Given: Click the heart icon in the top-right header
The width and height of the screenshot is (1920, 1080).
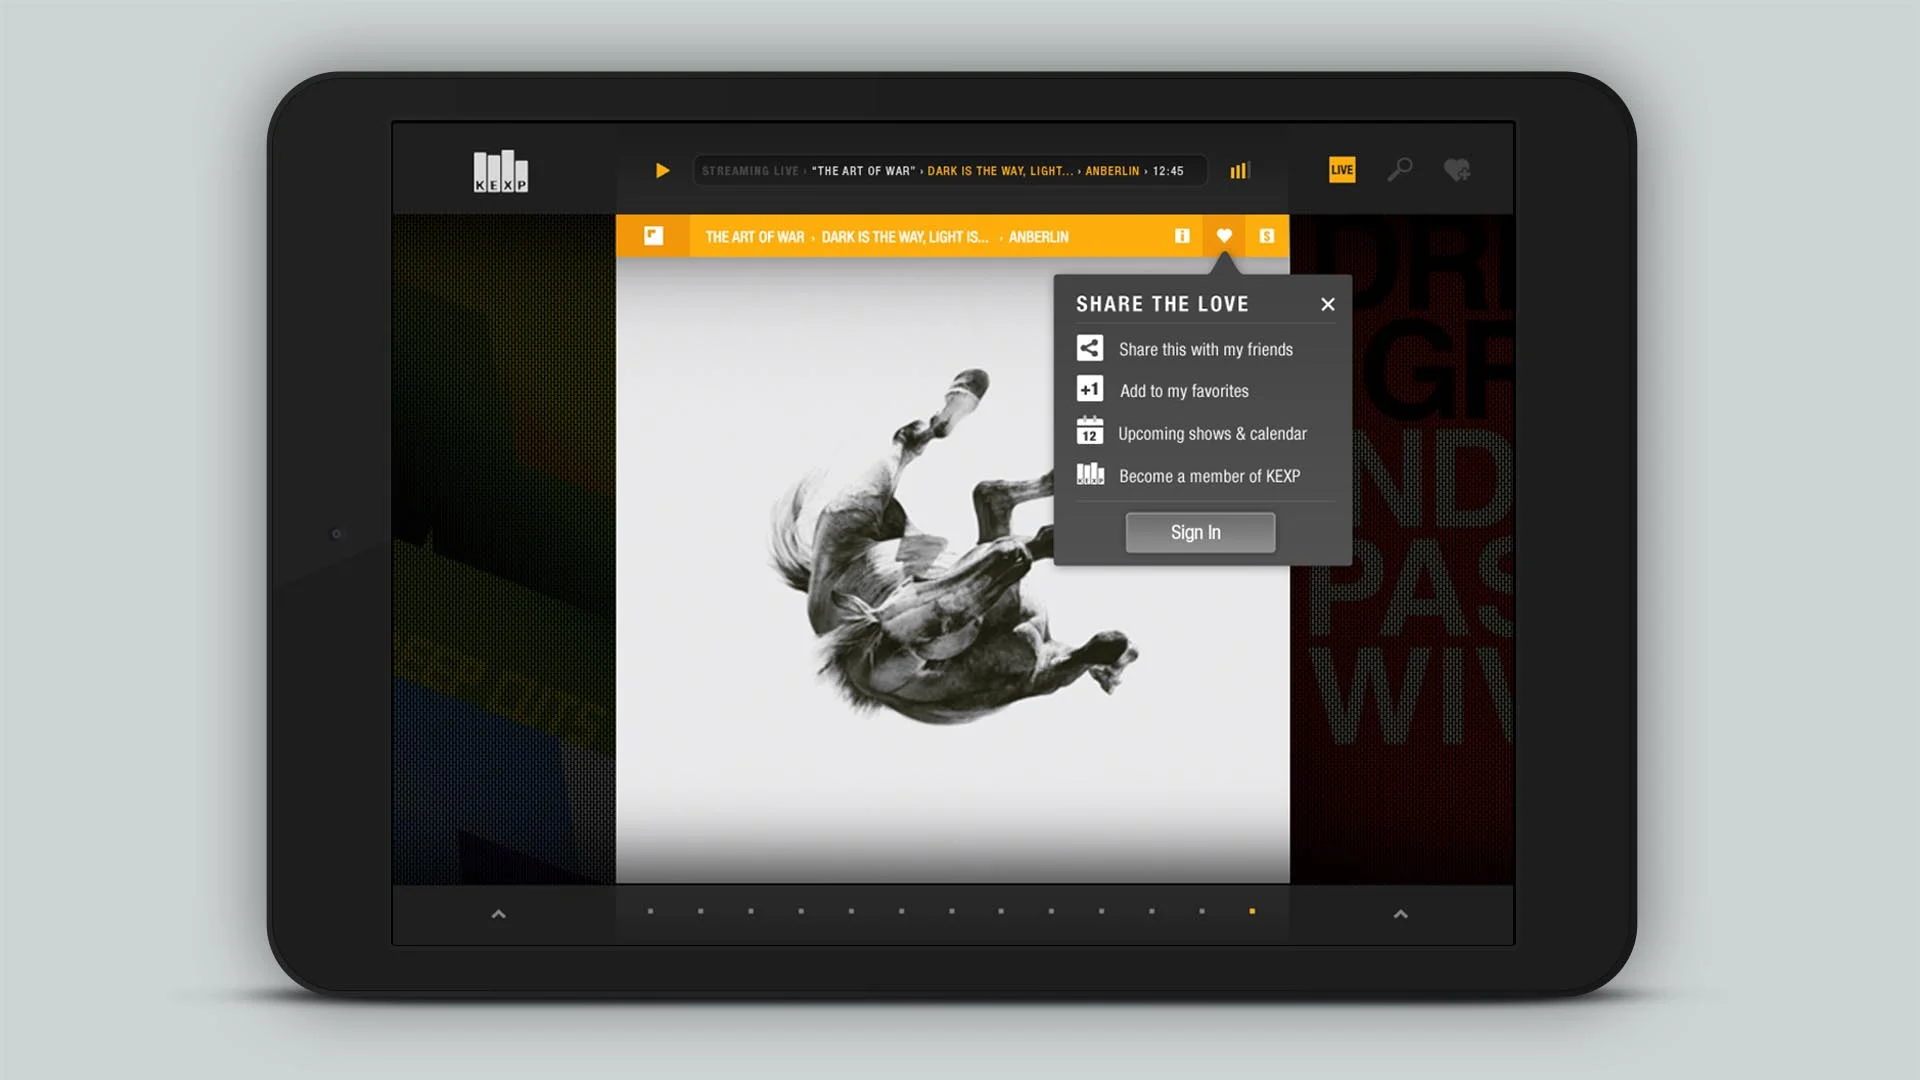Looking at the screenshot, I should [1456, 170].
